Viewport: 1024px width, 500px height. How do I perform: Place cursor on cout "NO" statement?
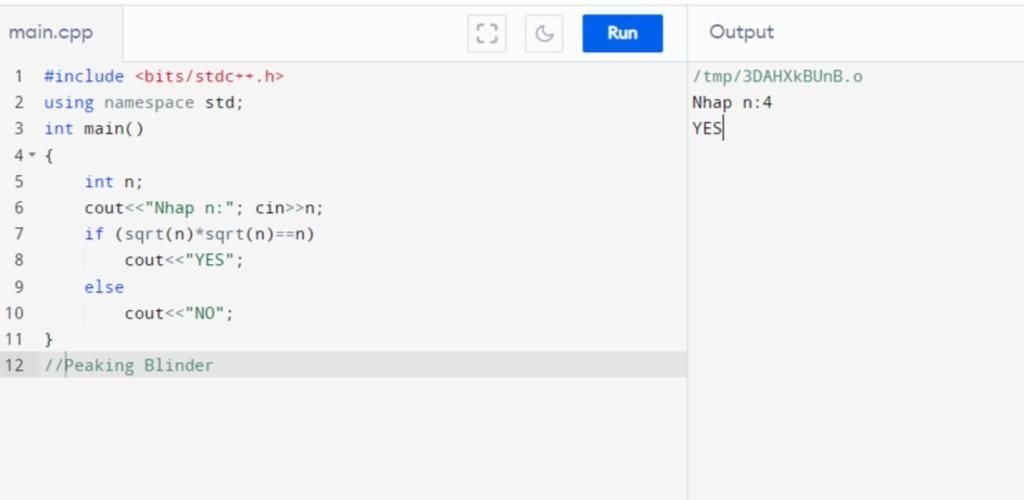tap(179, 313)
